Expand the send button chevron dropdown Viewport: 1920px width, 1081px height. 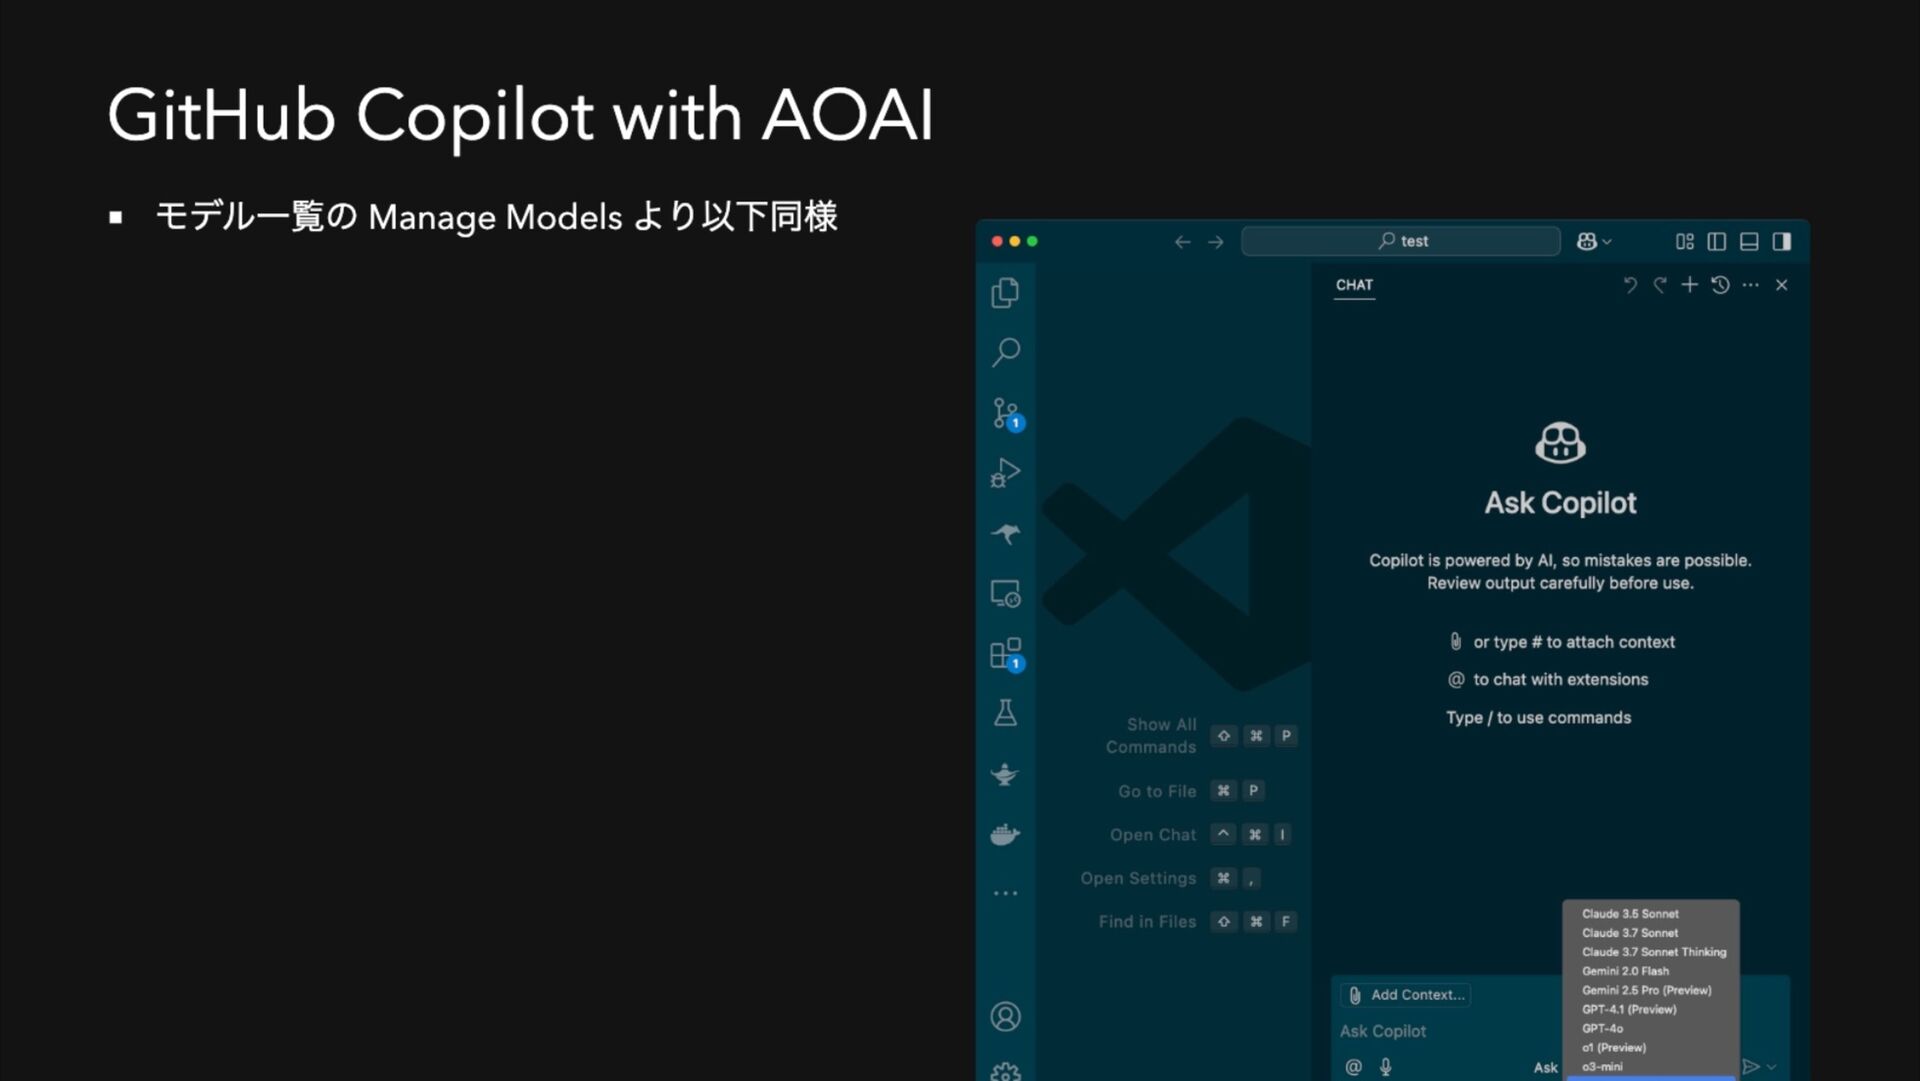point(1772,1067)
